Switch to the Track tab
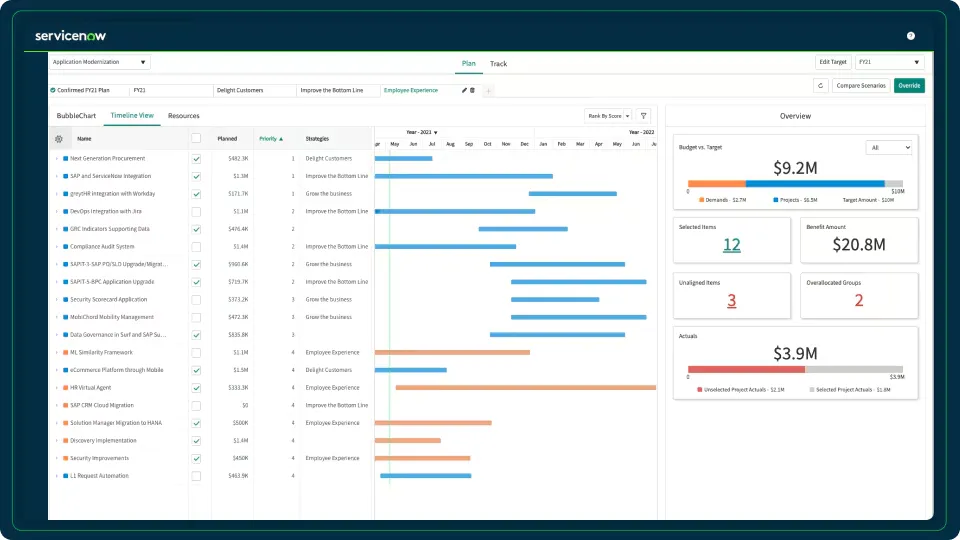960x540 pixels. tap(498, 64)
